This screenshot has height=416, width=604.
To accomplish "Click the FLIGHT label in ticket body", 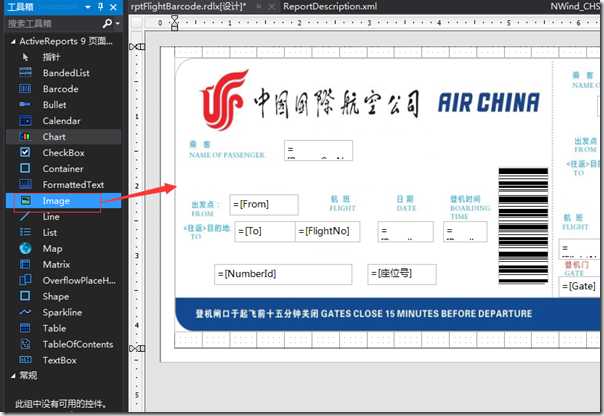I will pos(342,208).
